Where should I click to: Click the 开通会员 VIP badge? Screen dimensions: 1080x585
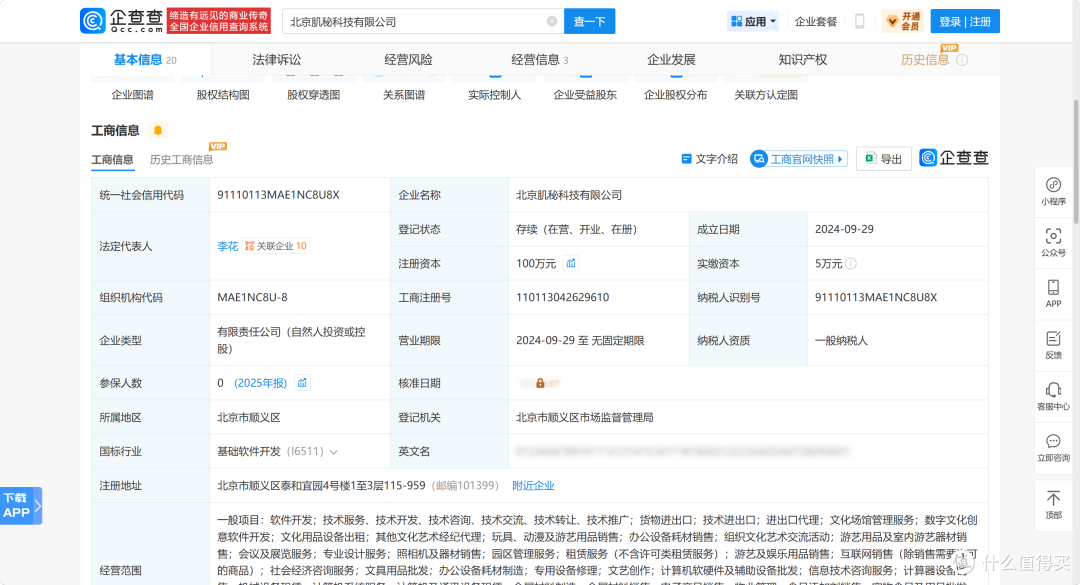(x=903, y=21)
